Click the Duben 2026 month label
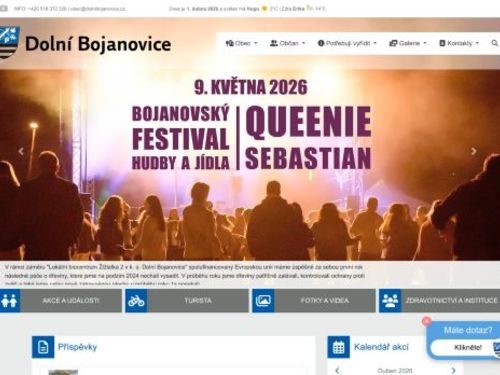The height and width of the screenshot is (375, 500). 395,371
